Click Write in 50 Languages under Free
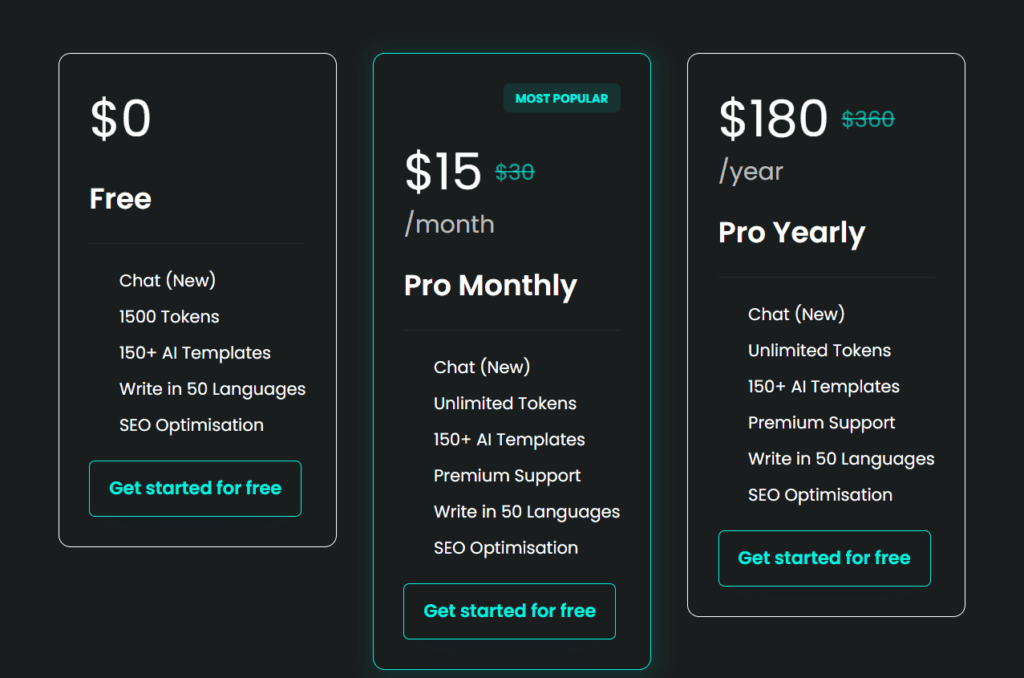 [x=212, y=388]
